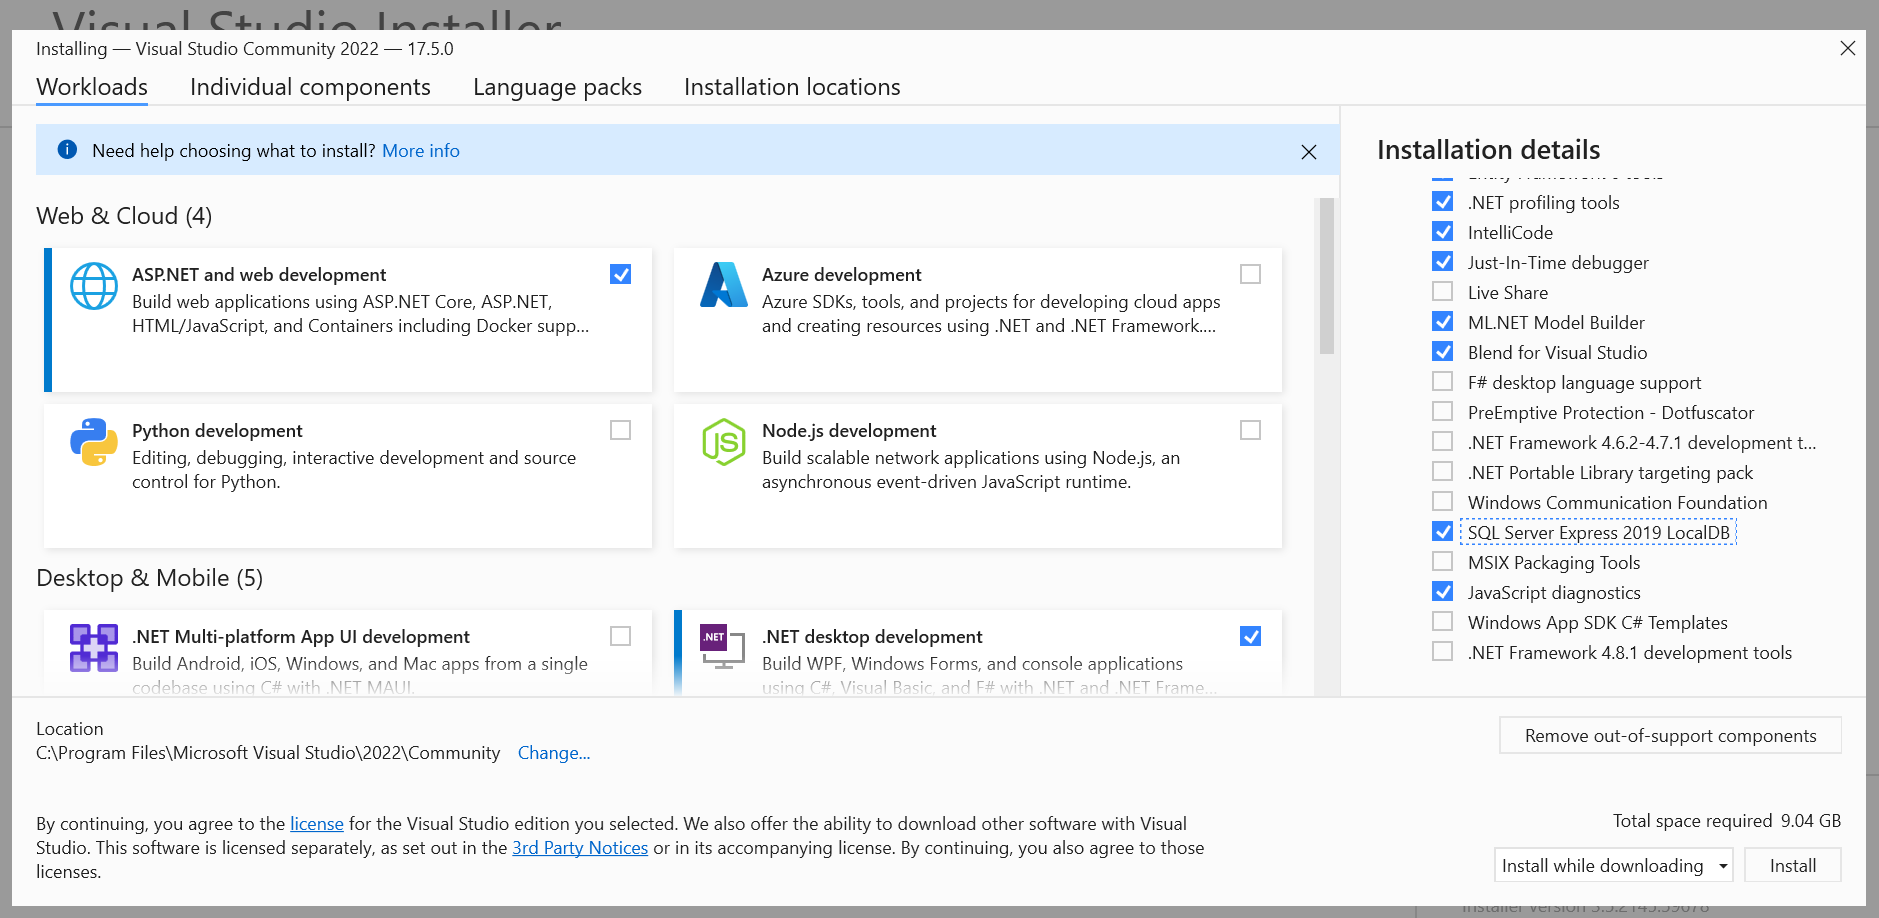
Task: Uncheck .NET profiling tools component
Action: coord(1443,201)
